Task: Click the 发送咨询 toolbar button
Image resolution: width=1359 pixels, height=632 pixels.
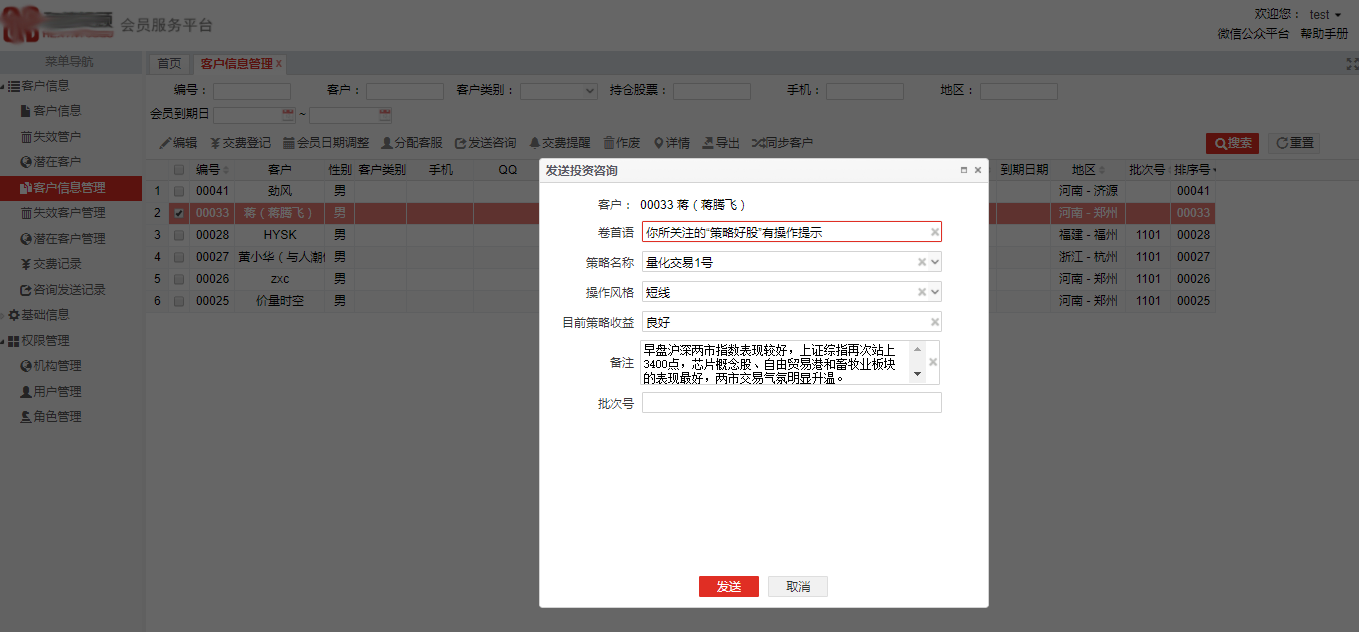Action: pyautogui.click(x=485, y=143)
